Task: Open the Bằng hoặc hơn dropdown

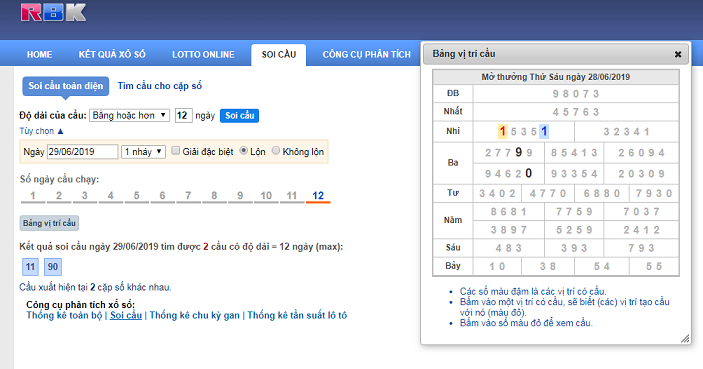Action: click(129, 116)
